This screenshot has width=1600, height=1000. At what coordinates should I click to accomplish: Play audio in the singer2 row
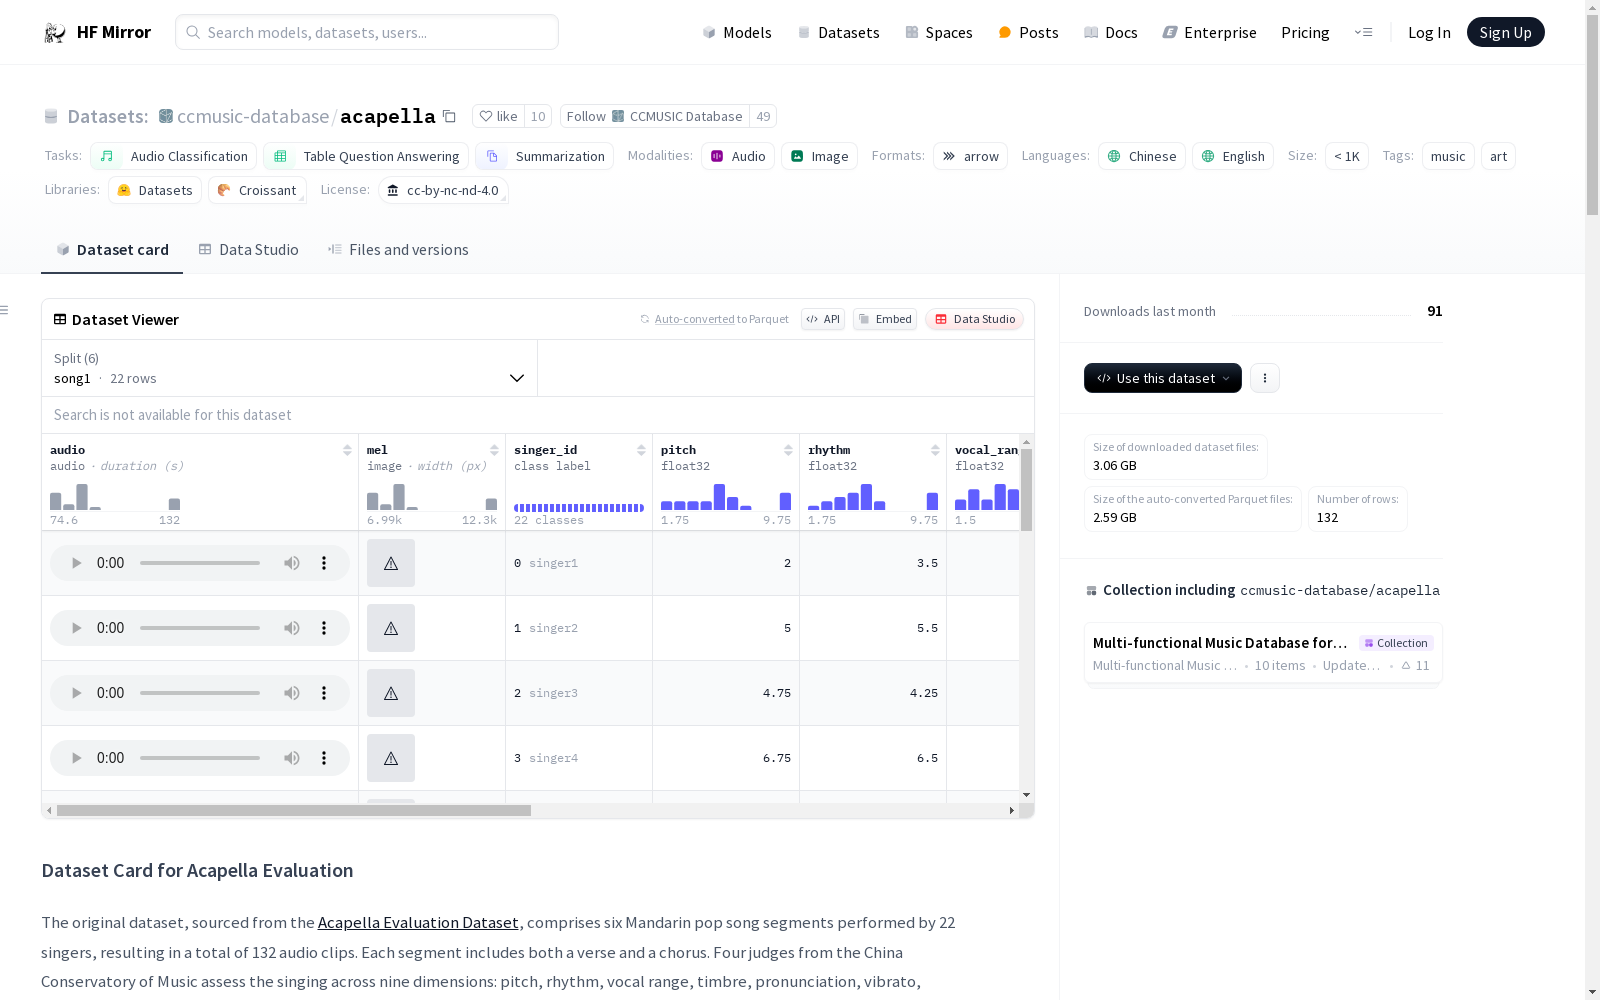tap(76, 628)
